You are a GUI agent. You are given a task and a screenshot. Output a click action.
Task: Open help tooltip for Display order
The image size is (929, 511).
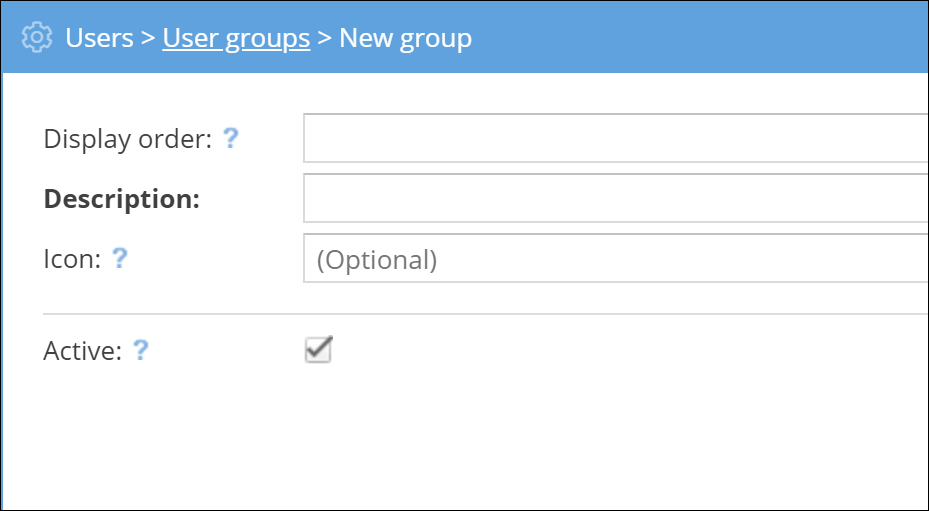click(231, 138)
